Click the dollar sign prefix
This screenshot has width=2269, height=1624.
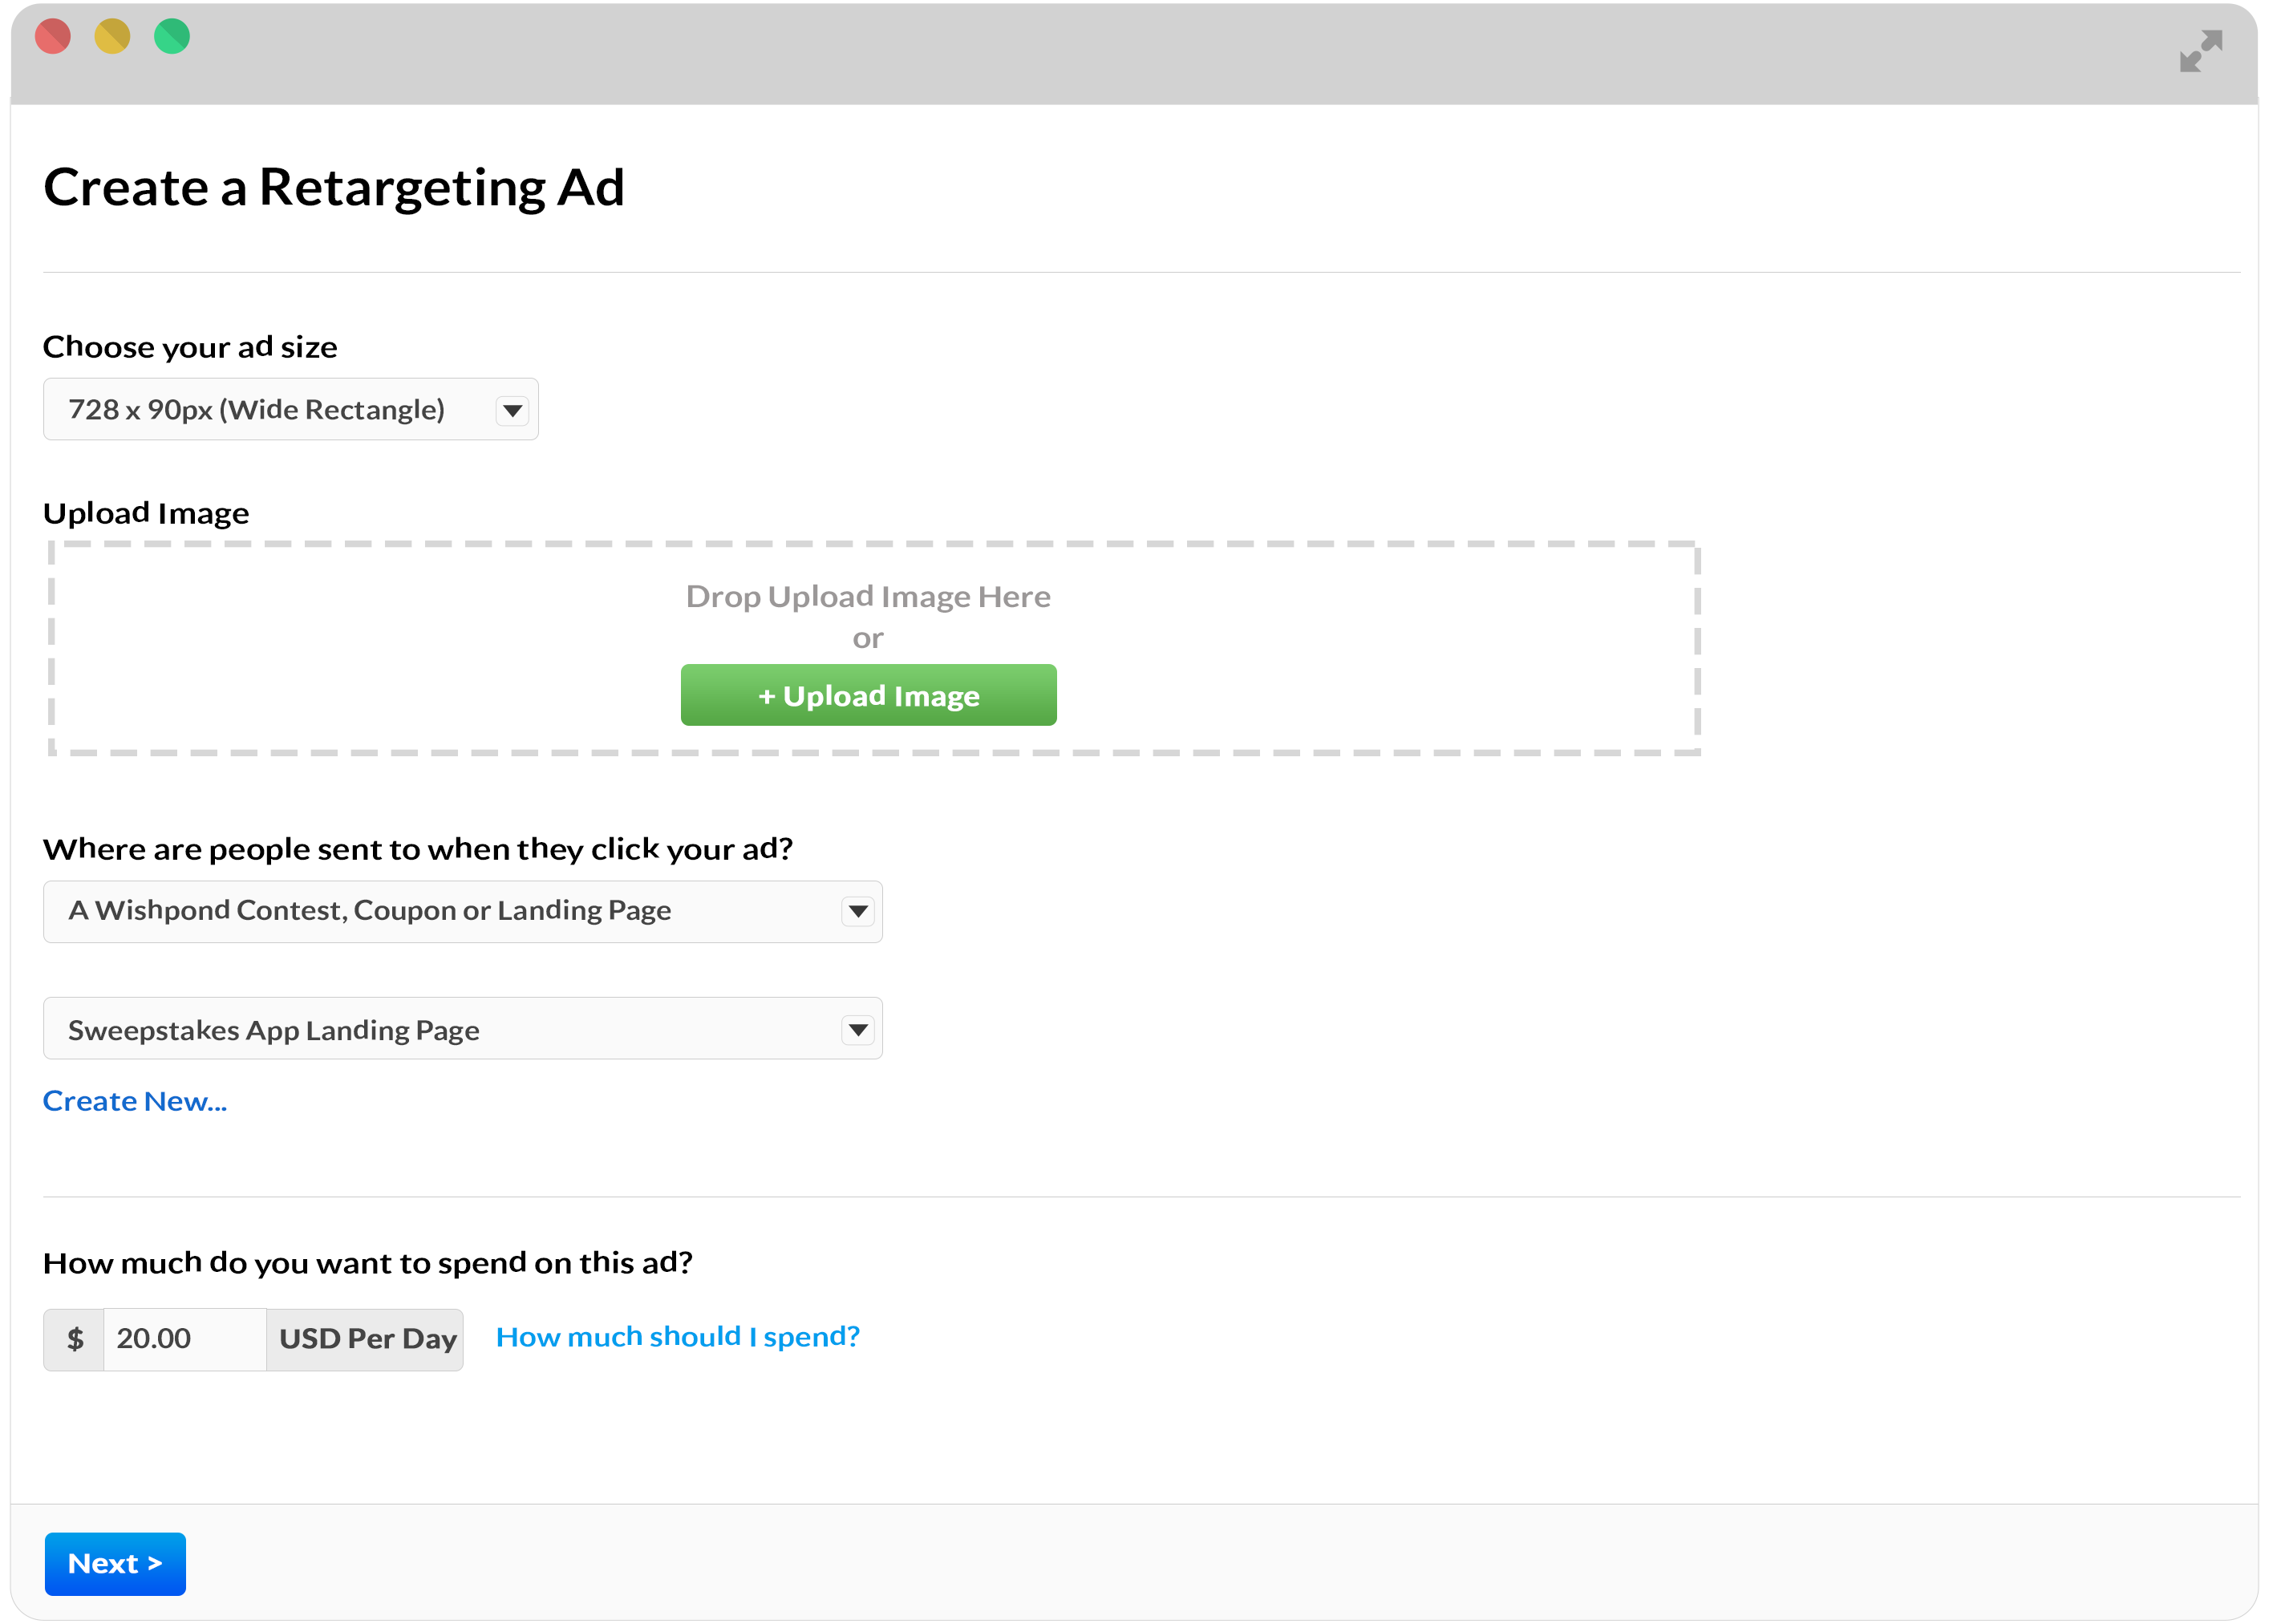[x=74, y=1339]
